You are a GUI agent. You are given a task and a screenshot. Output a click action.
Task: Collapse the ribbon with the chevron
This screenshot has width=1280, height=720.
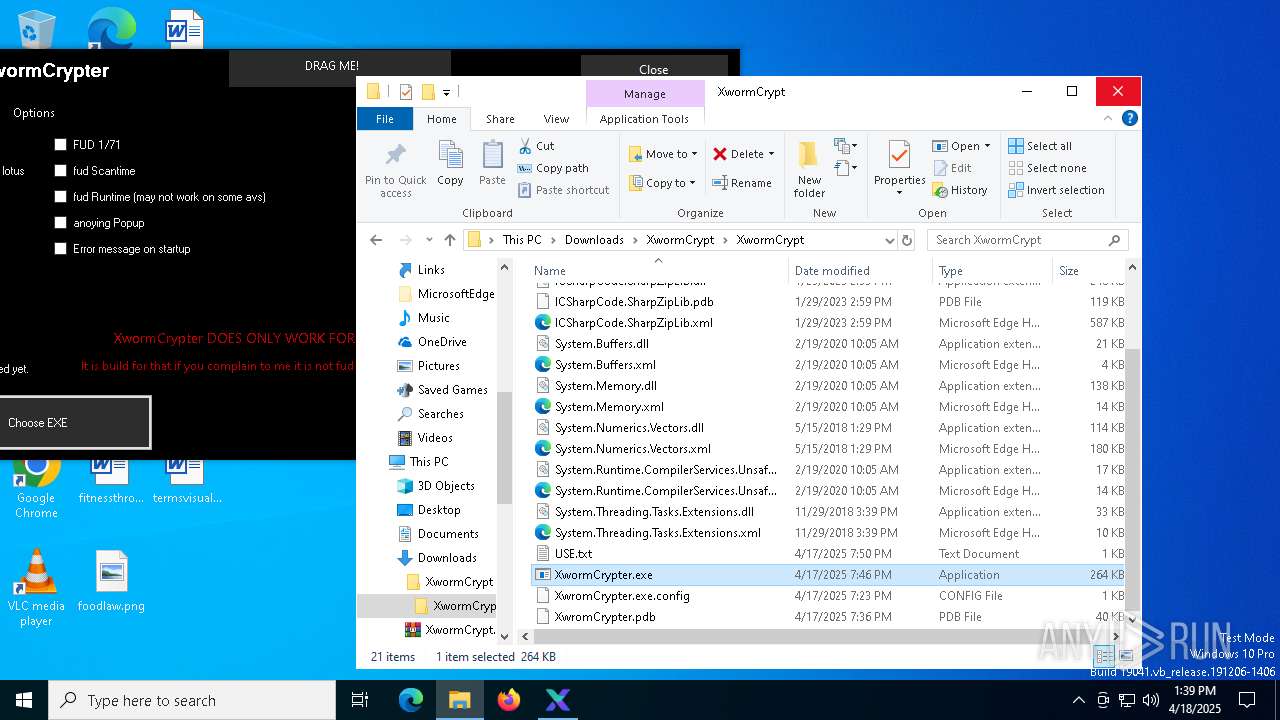[x=1108, y=118]
